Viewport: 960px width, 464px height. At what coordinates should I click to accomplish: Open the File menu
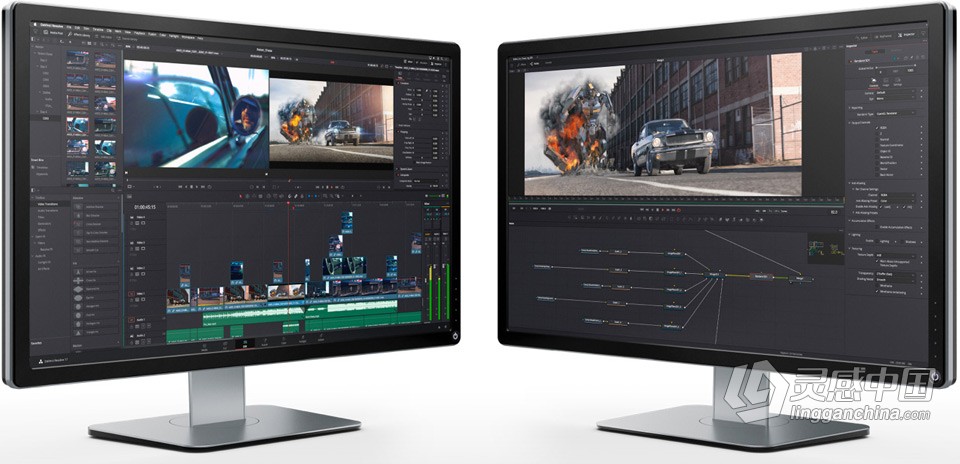pos(69,27)
